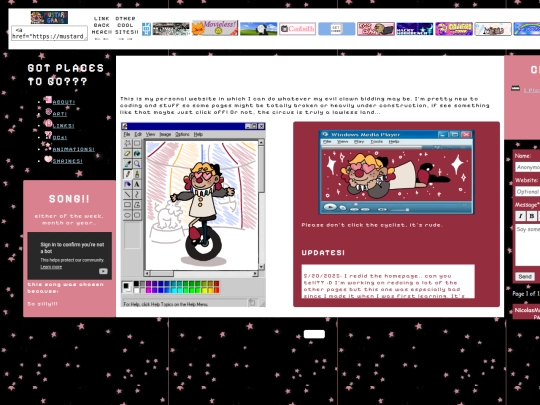
Task: Select the rectangular Select tool in Paint
Action: (x=137, y=143)
